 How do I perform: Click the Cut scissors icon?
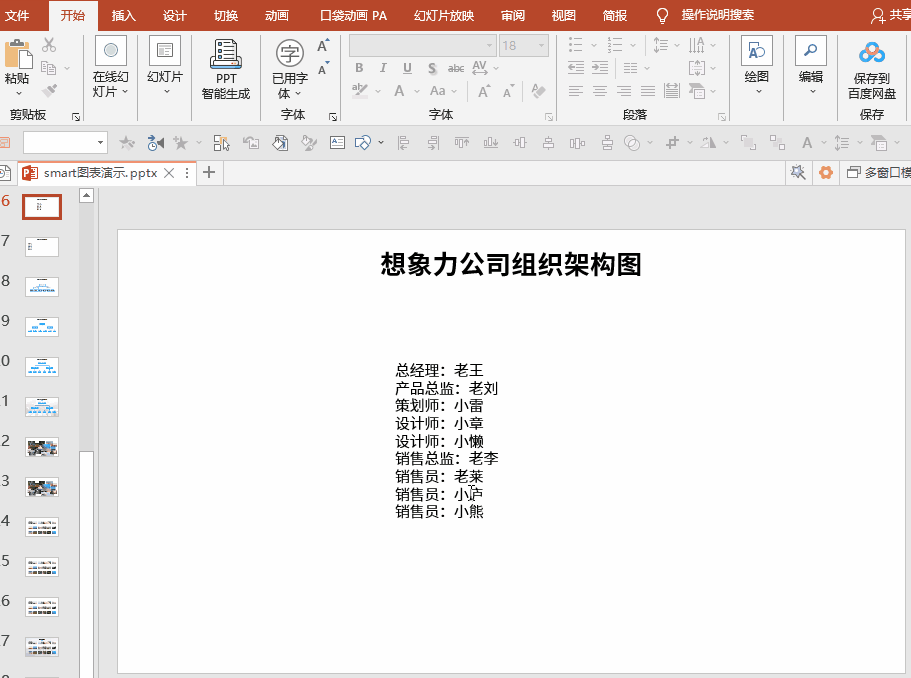pos(49,45)
